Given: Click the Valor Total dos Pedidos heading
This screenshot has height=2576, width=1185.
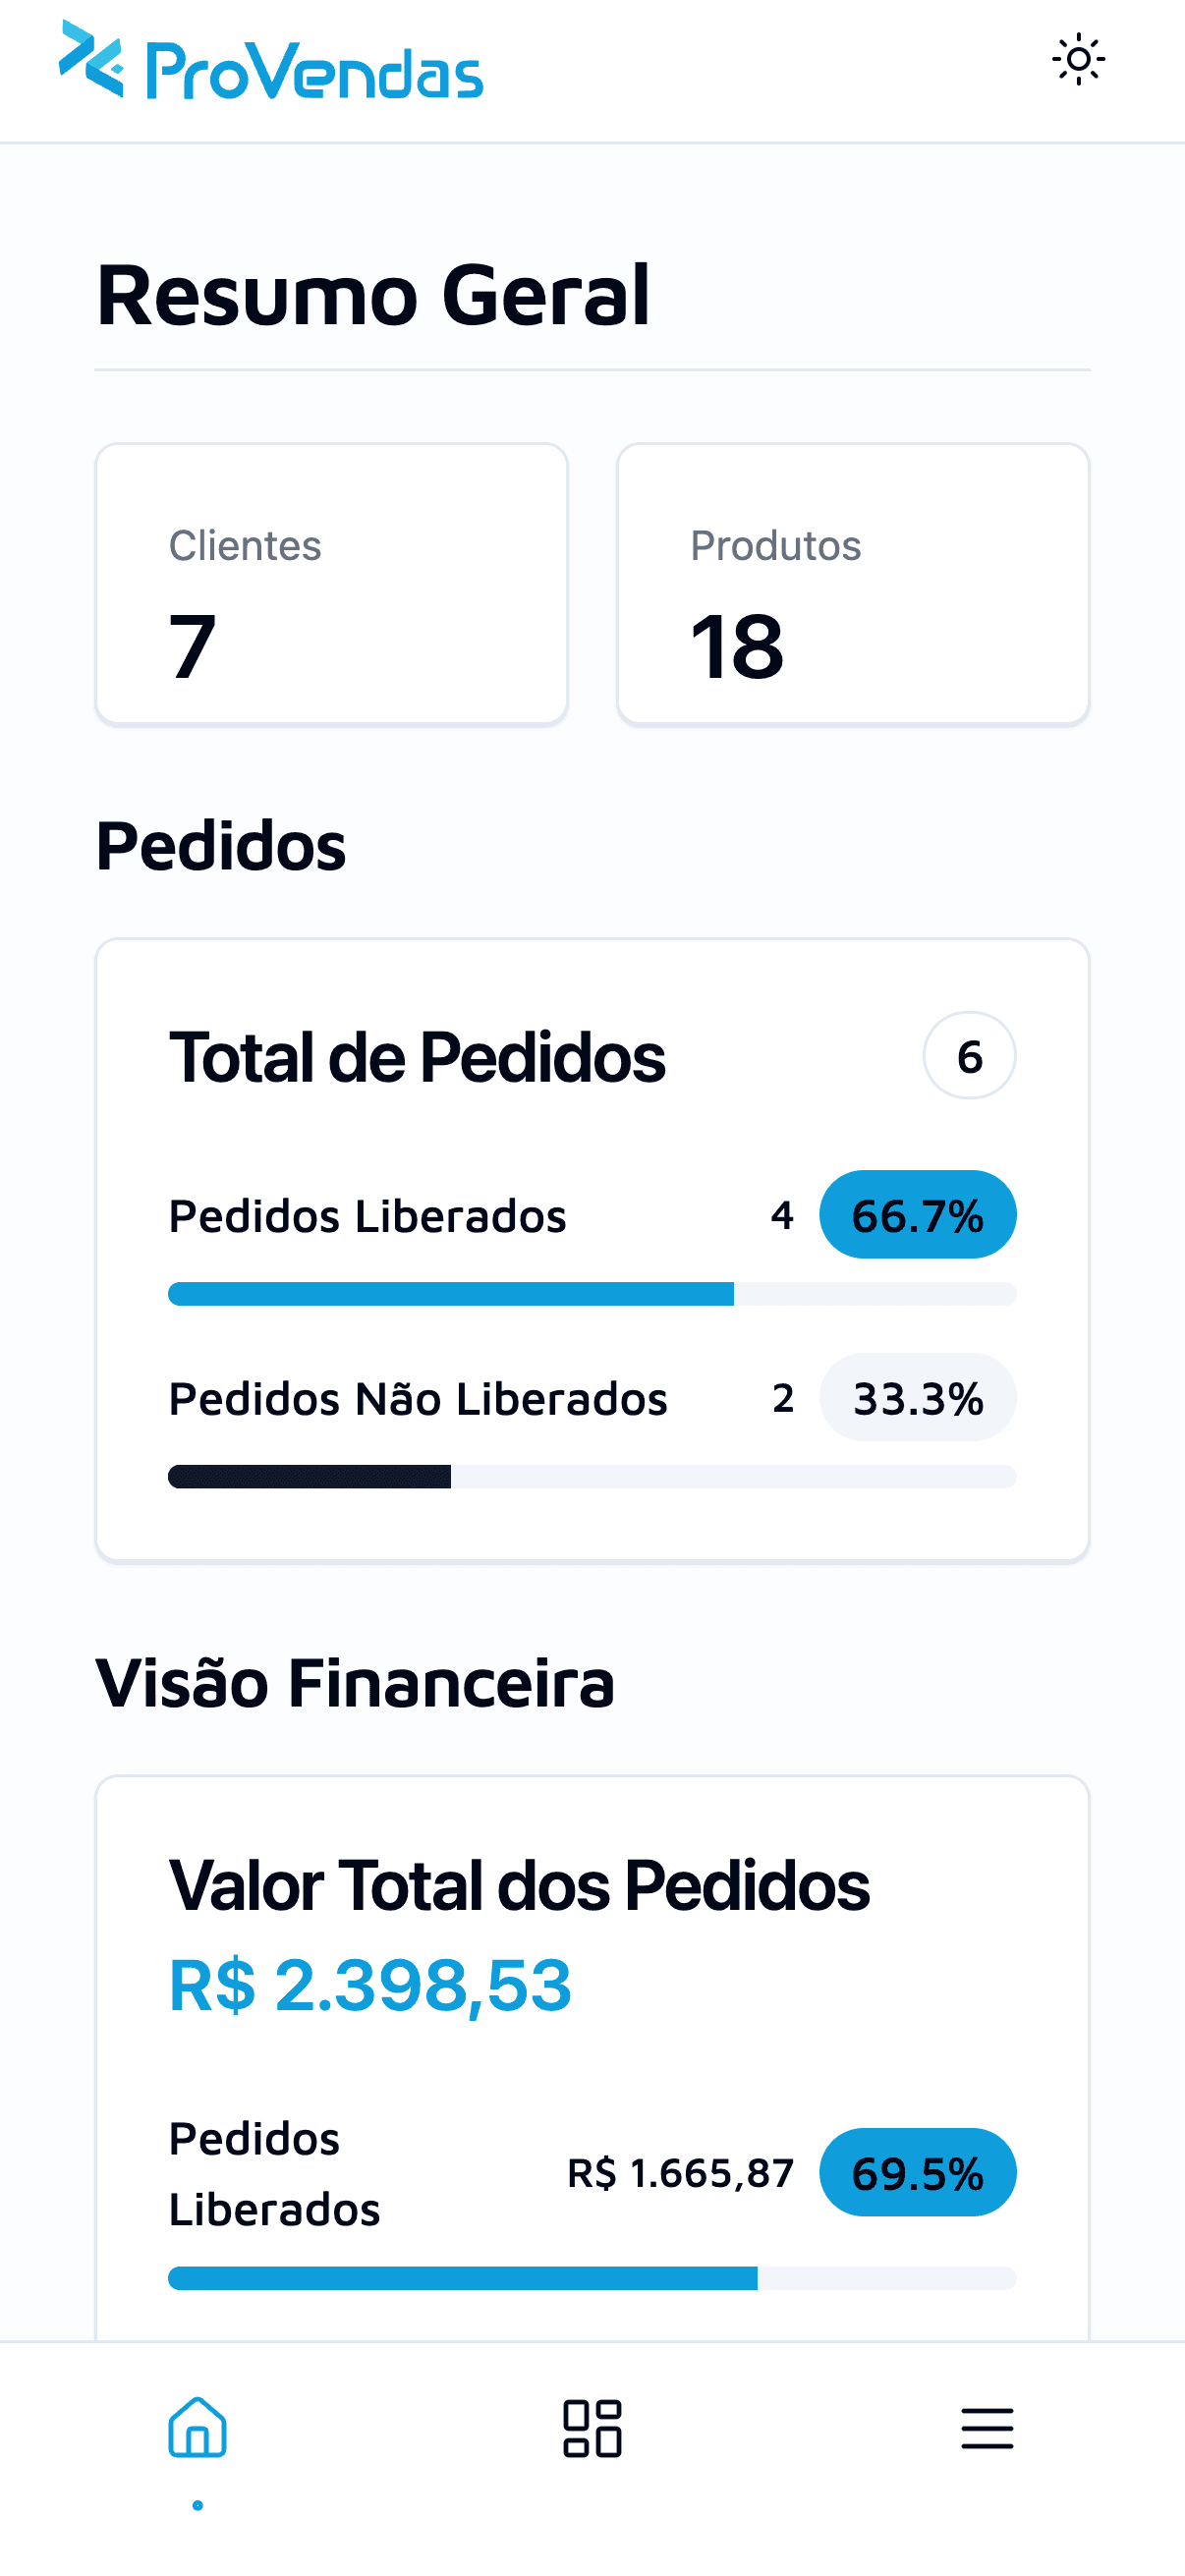Looking at the screenshot, I should pos(519,1886).
